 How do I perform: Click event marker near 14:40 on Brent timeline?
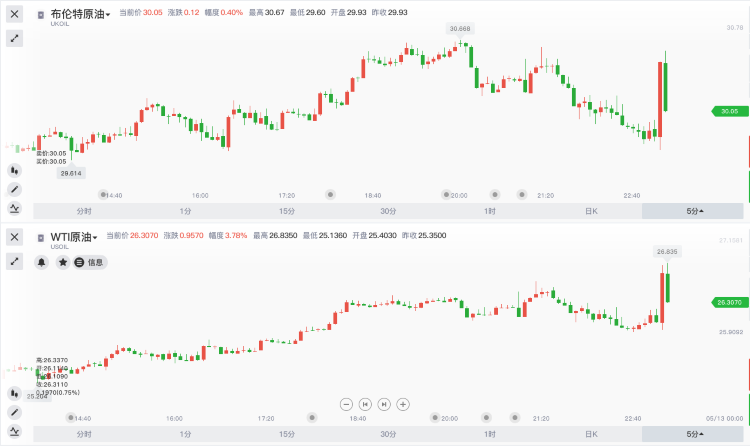103,194
